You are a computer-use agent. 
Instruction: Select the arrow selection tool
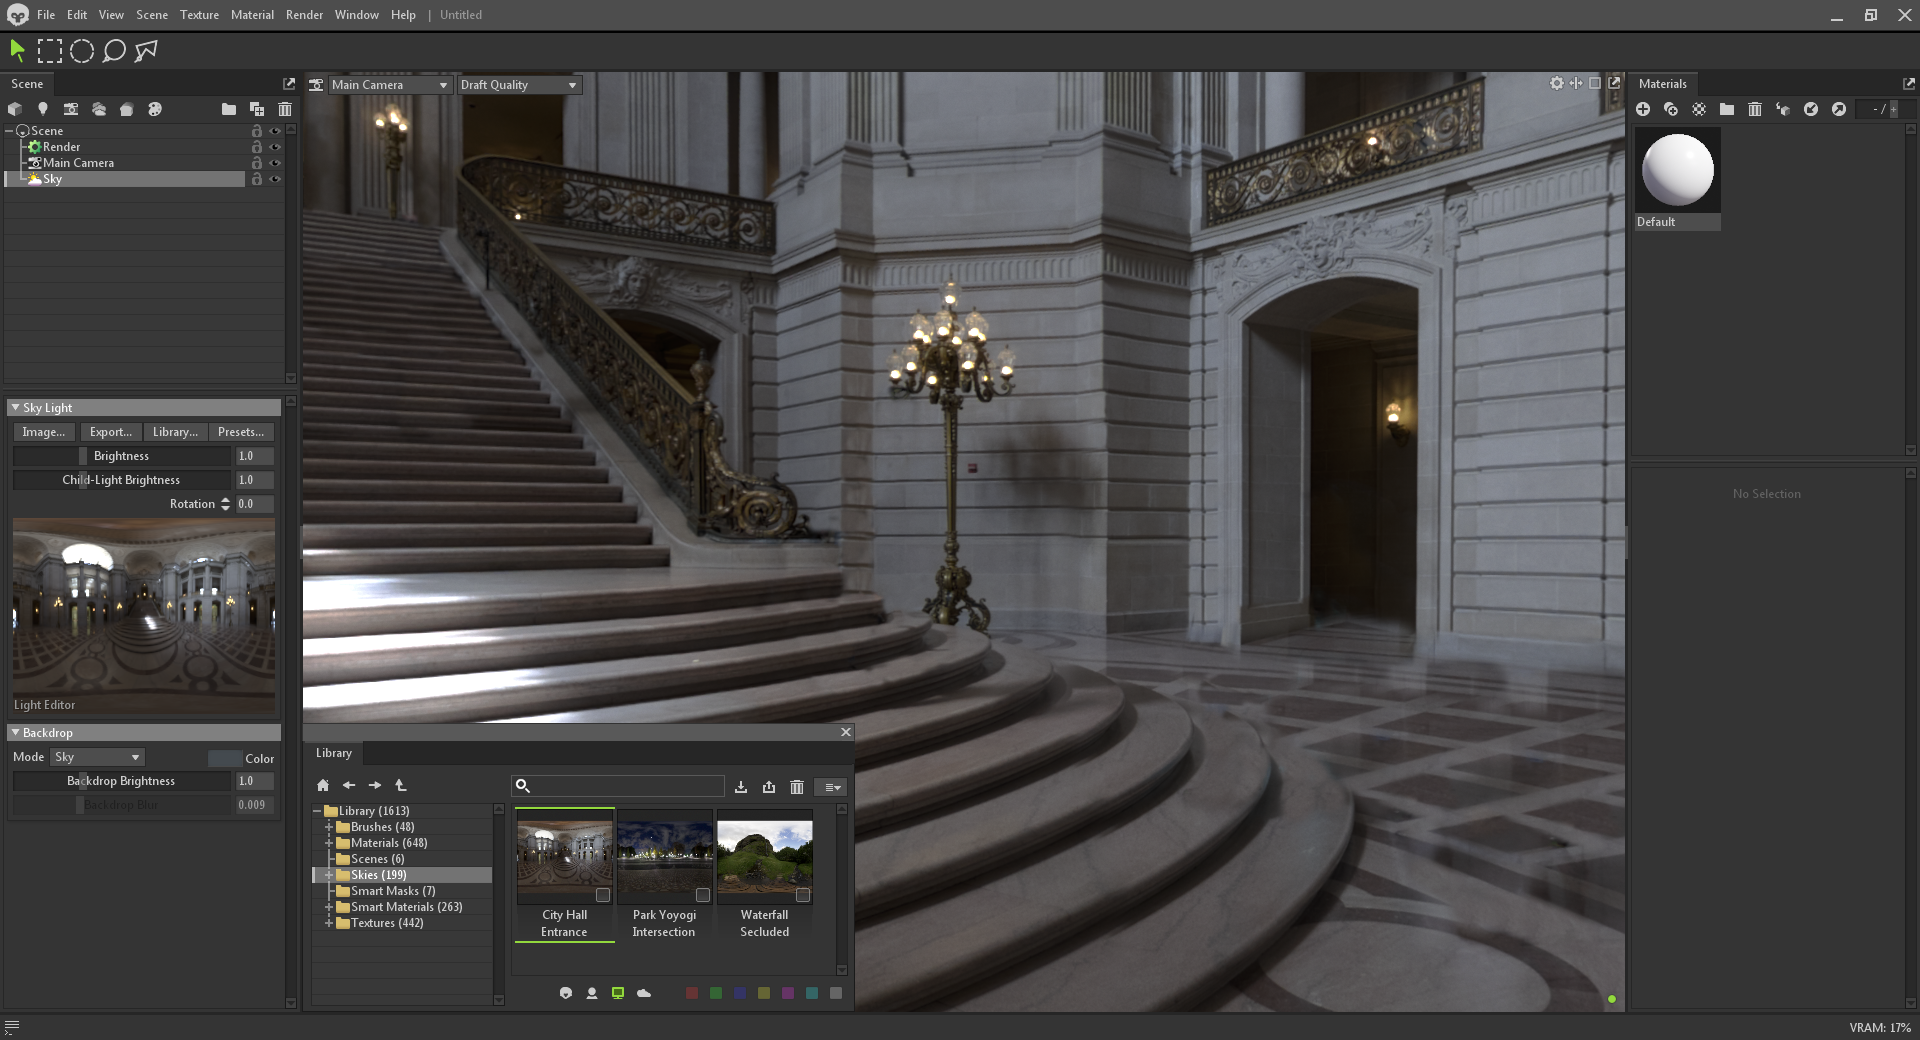17,51
